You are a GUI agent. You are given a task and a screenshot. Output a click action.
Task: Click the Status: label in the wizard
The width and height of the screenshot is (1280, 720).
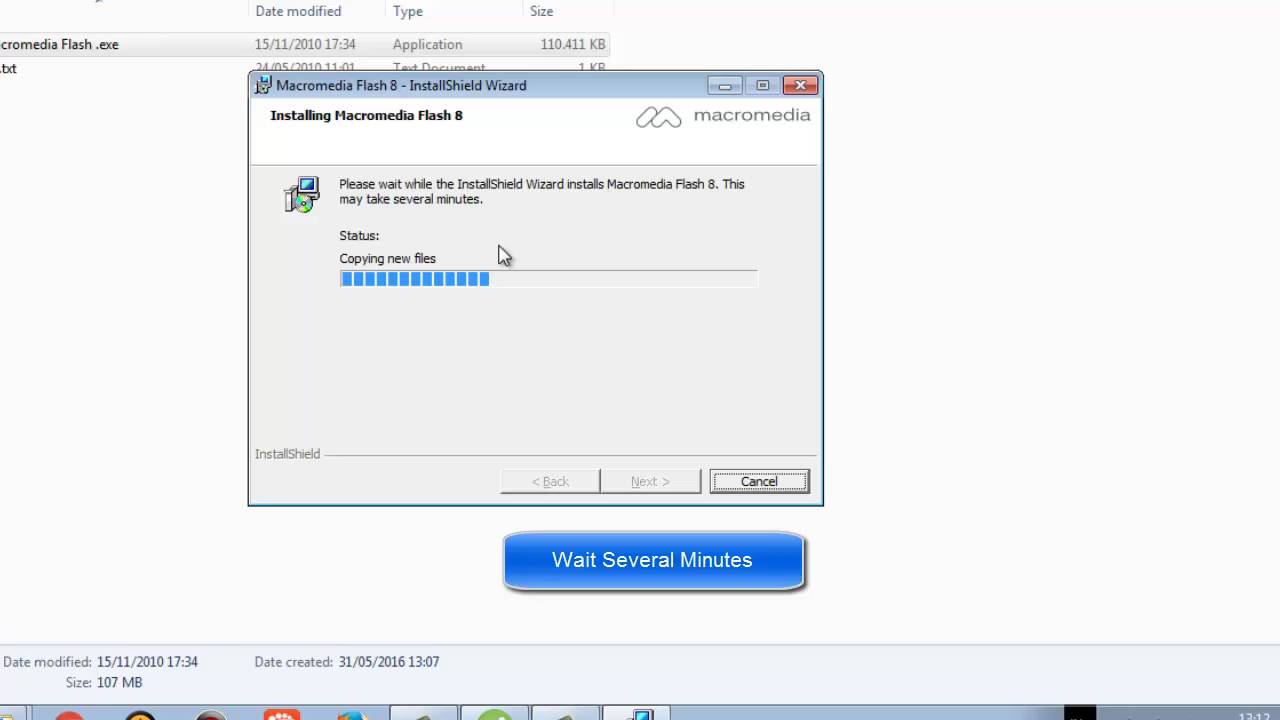click(x=359, y=236)
